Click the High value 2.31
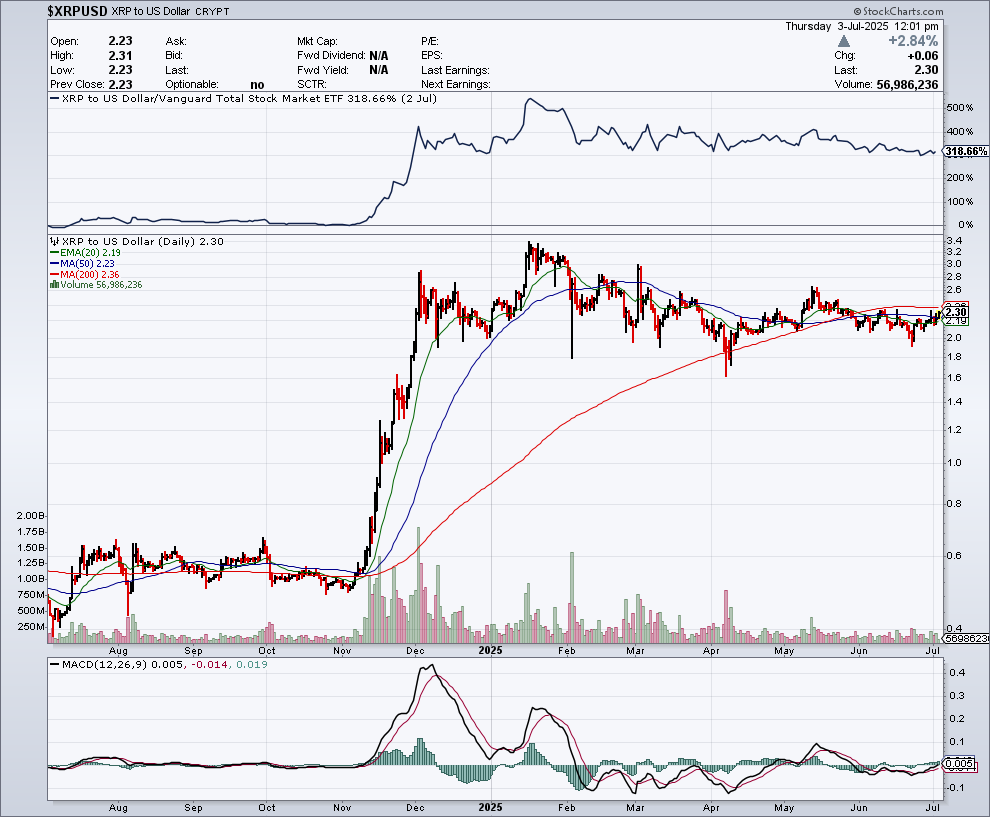This screenshot has height=817, width=990. 120,56
